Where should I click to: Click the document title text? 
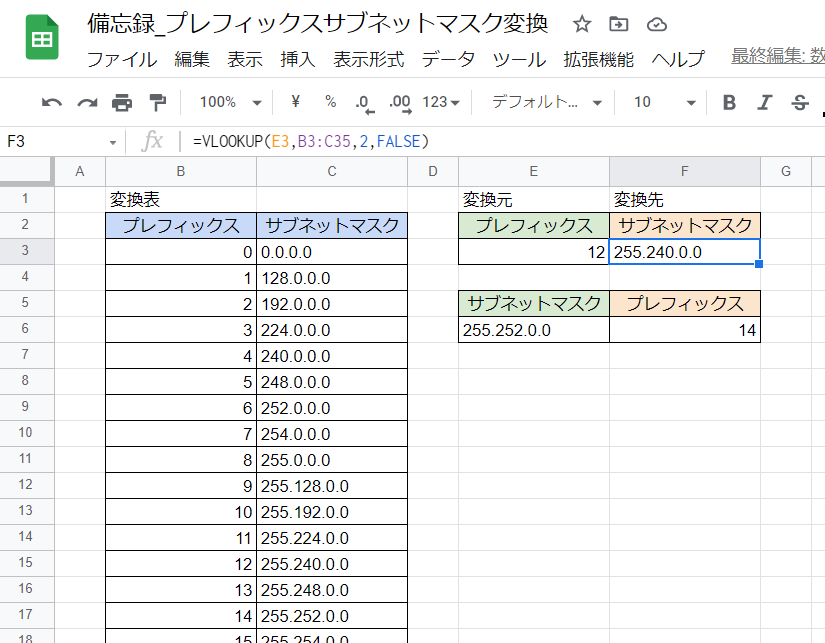[318, 24]
